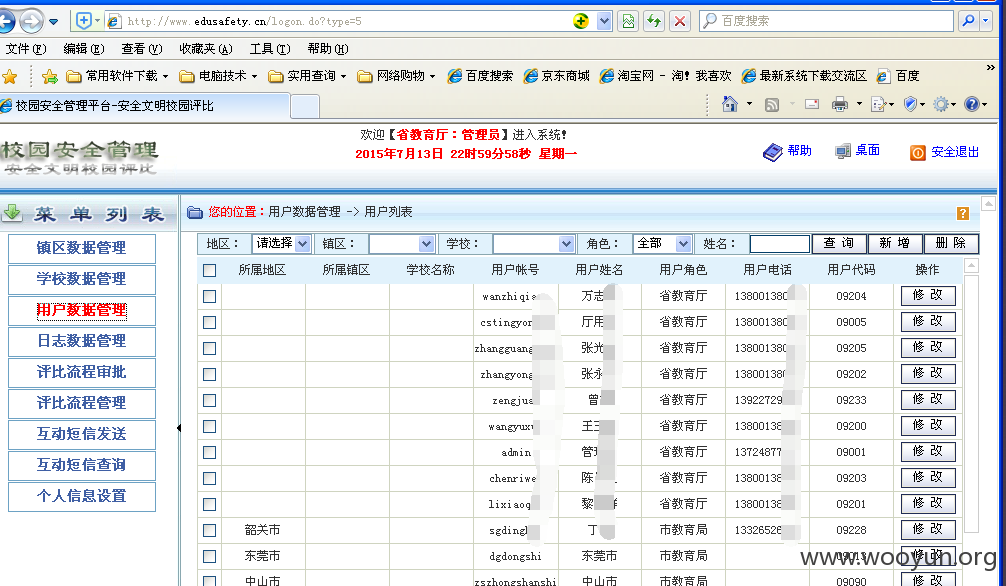1006x586 pixels.
Task: Click the green plus icon in address bar
Action: (x=581, y=21)
